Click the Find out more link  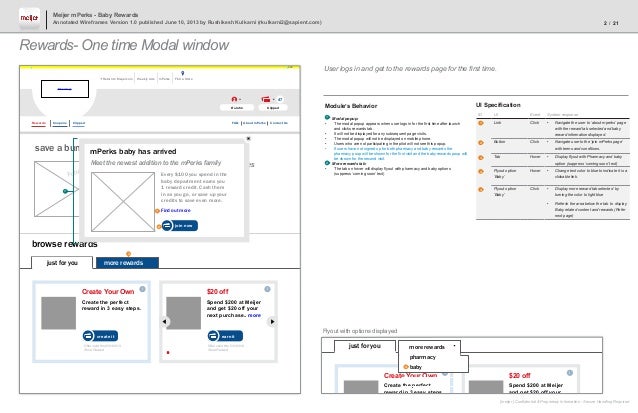point(175,210)
